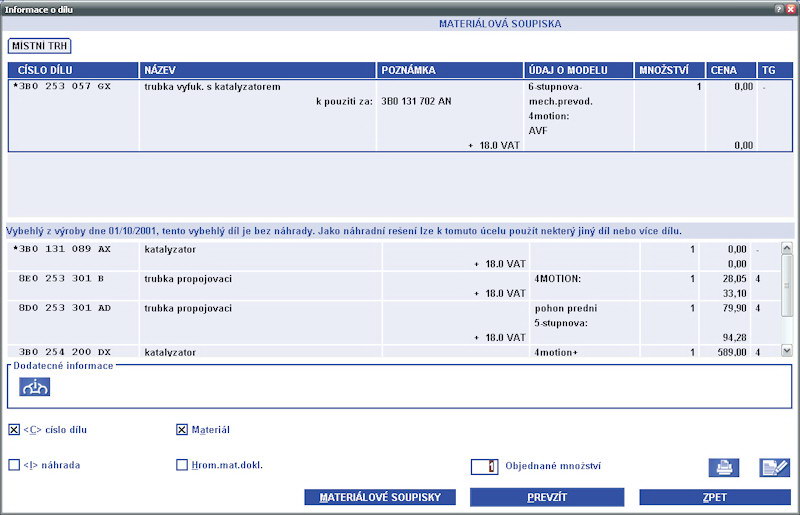Click the exhaust diagram icon in Dodatečné informace
Image resolution: width=800 pixels, height=515 pixels.
[x=35, y=387]
